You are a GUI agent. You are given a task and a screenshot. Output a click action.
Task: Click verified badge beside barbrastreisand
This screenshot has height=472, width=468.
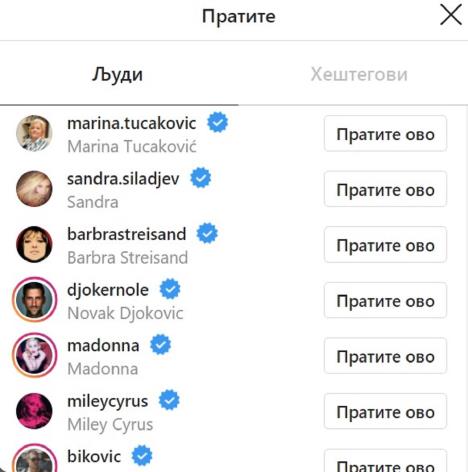click(207, 233)
